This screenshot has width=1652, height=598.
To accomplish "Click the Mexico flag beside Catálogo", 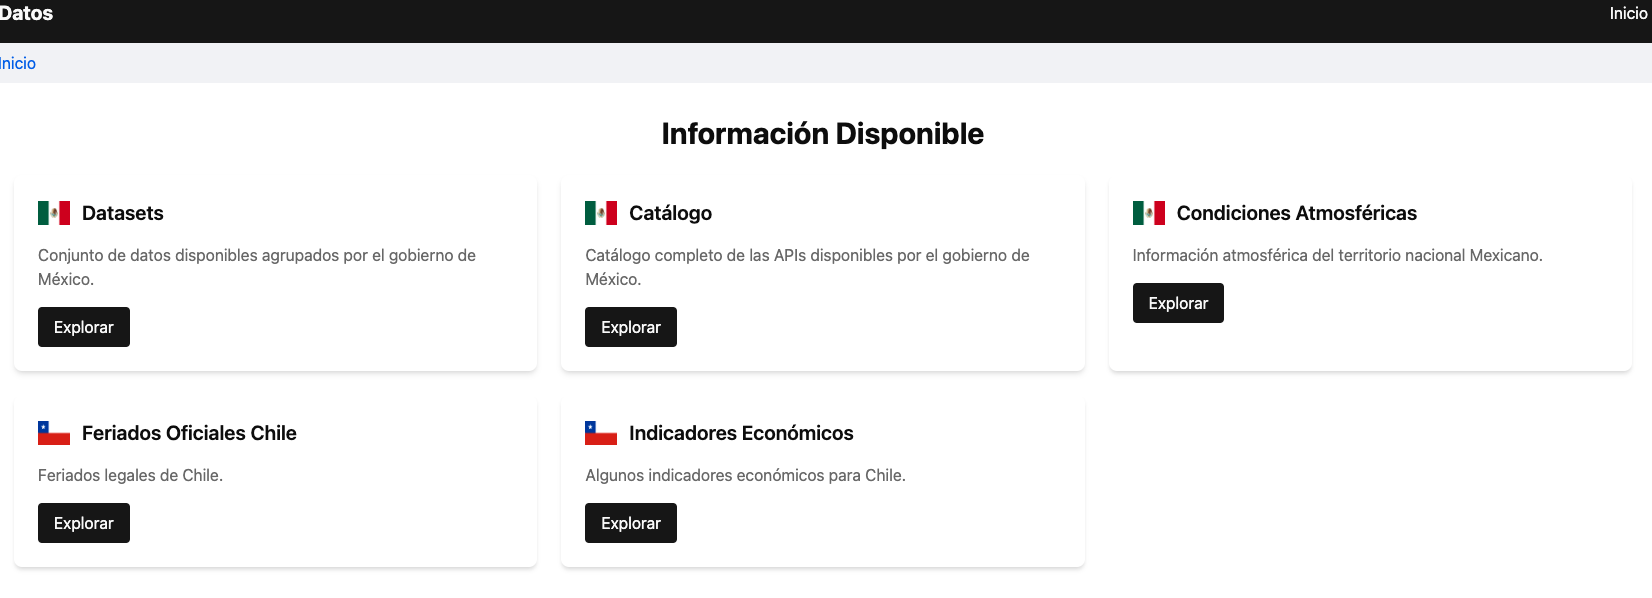I will 601,213.
